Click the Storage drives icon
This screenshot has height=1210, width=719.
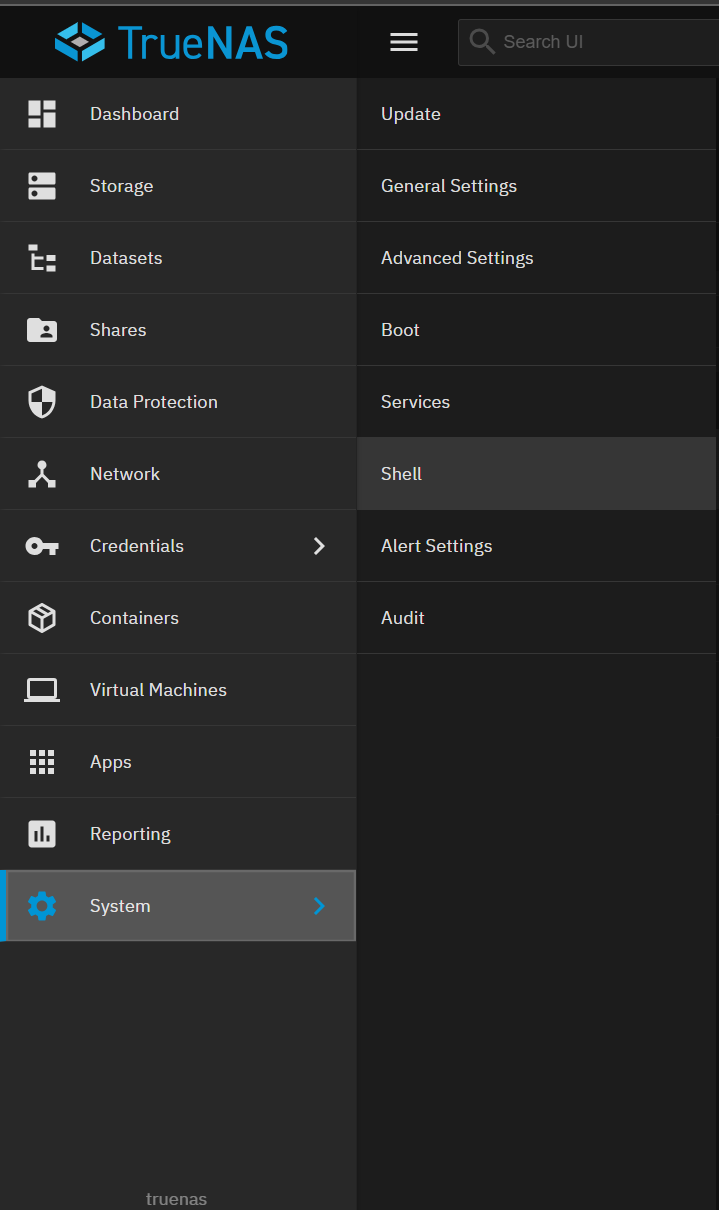(42, 186)
